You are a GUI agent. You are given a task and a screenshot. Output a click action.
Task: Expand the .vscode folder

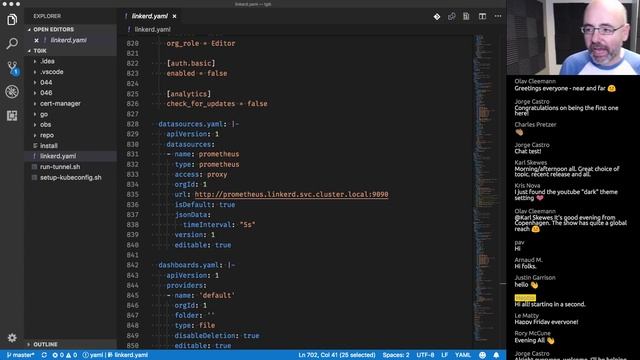(x=51, y=72)
